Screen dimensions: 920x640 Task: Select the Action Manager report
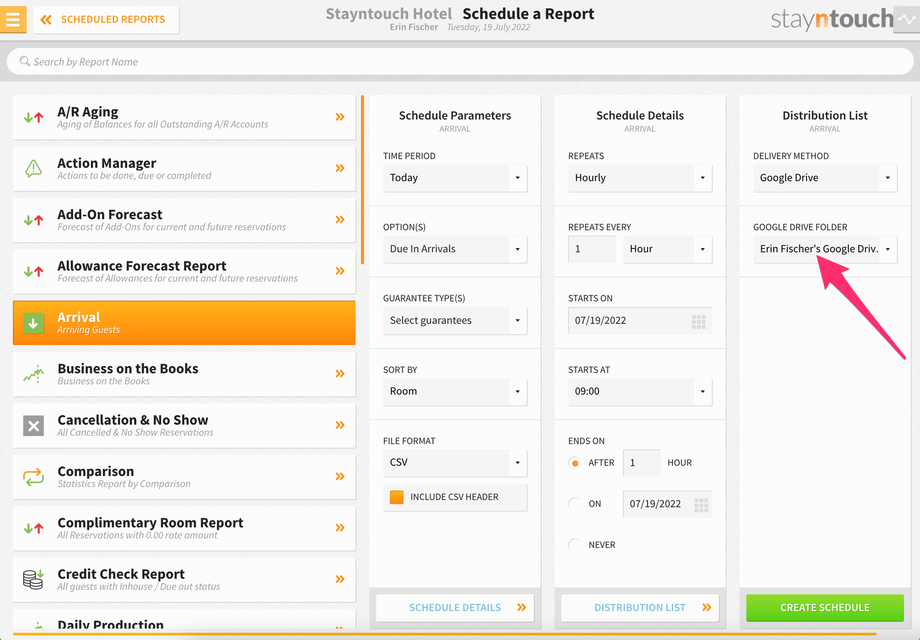(x=184, y=168)
